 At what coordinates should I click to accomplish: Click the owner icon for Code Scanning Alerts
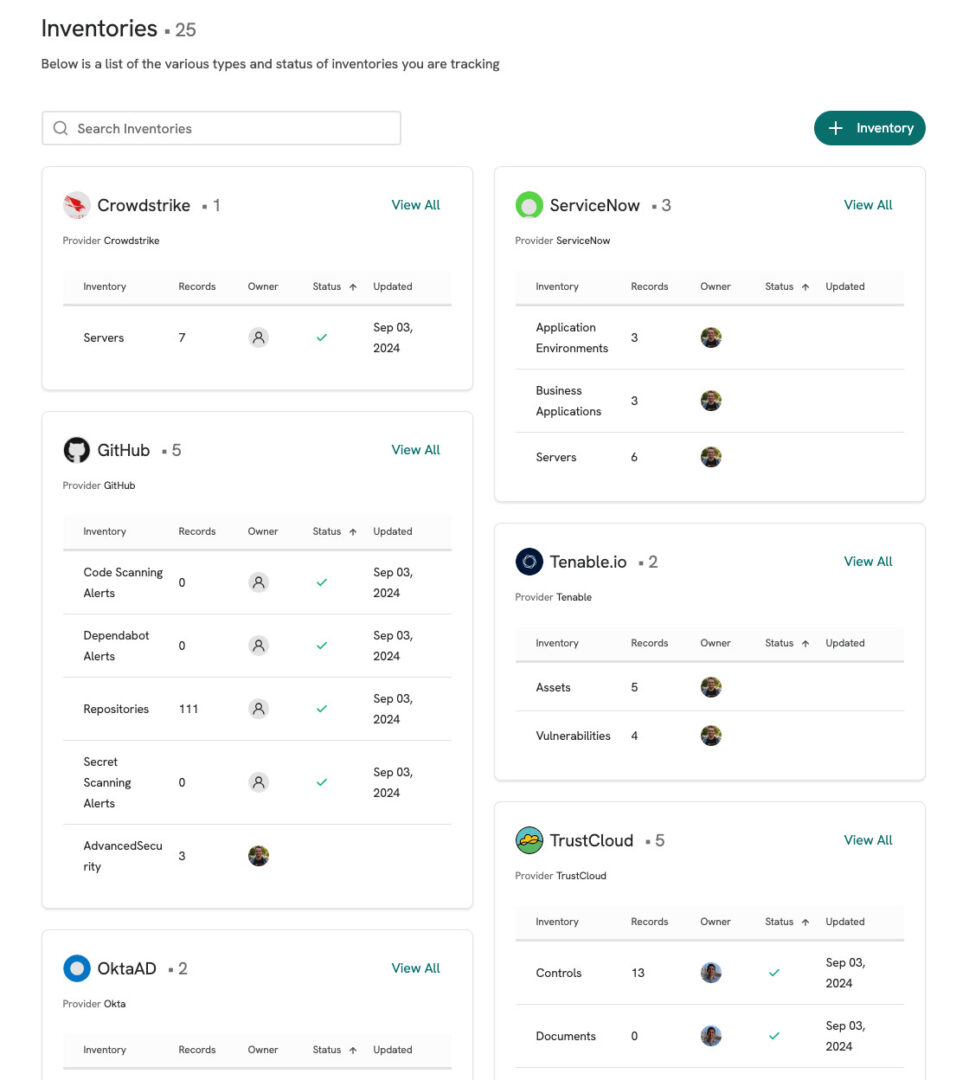(258, 583)
